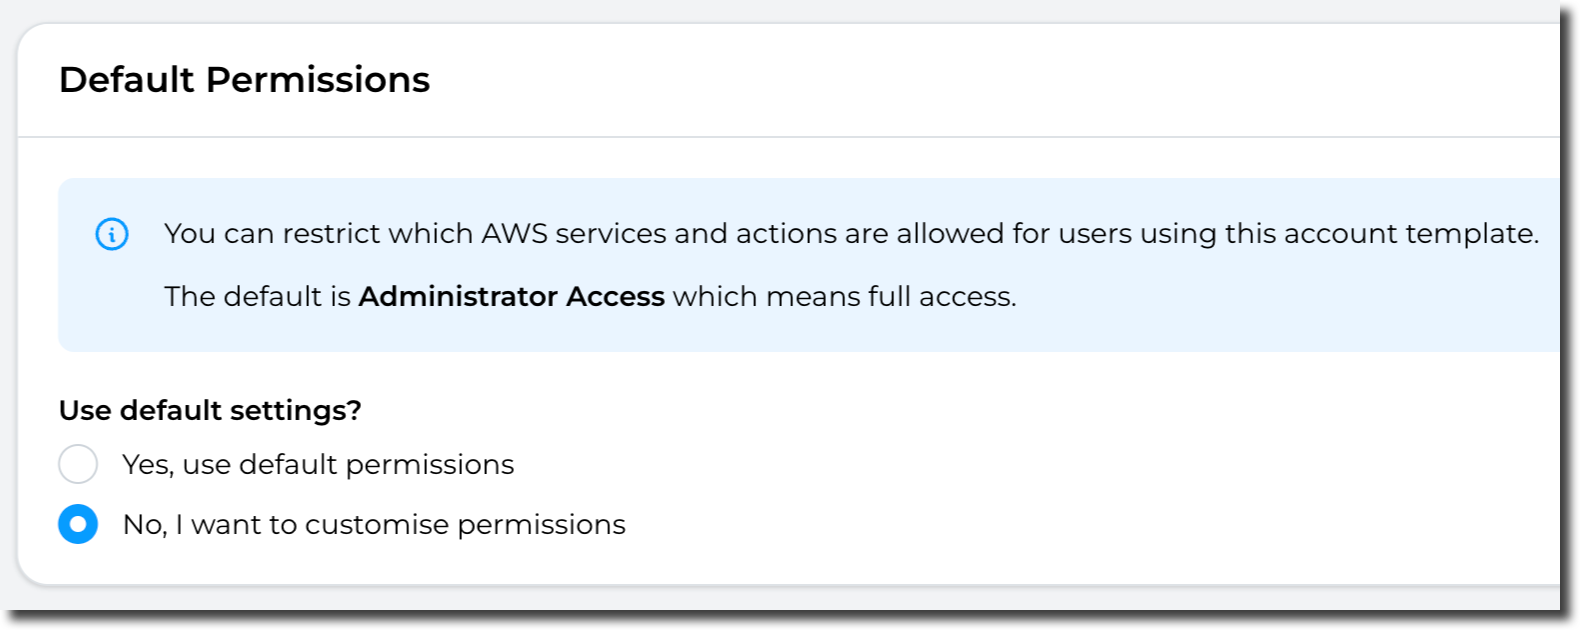This screenshot has width=1580, height=630.
Task: Select the "Yes, use default permissions" radio button
Action: [78, 464]
